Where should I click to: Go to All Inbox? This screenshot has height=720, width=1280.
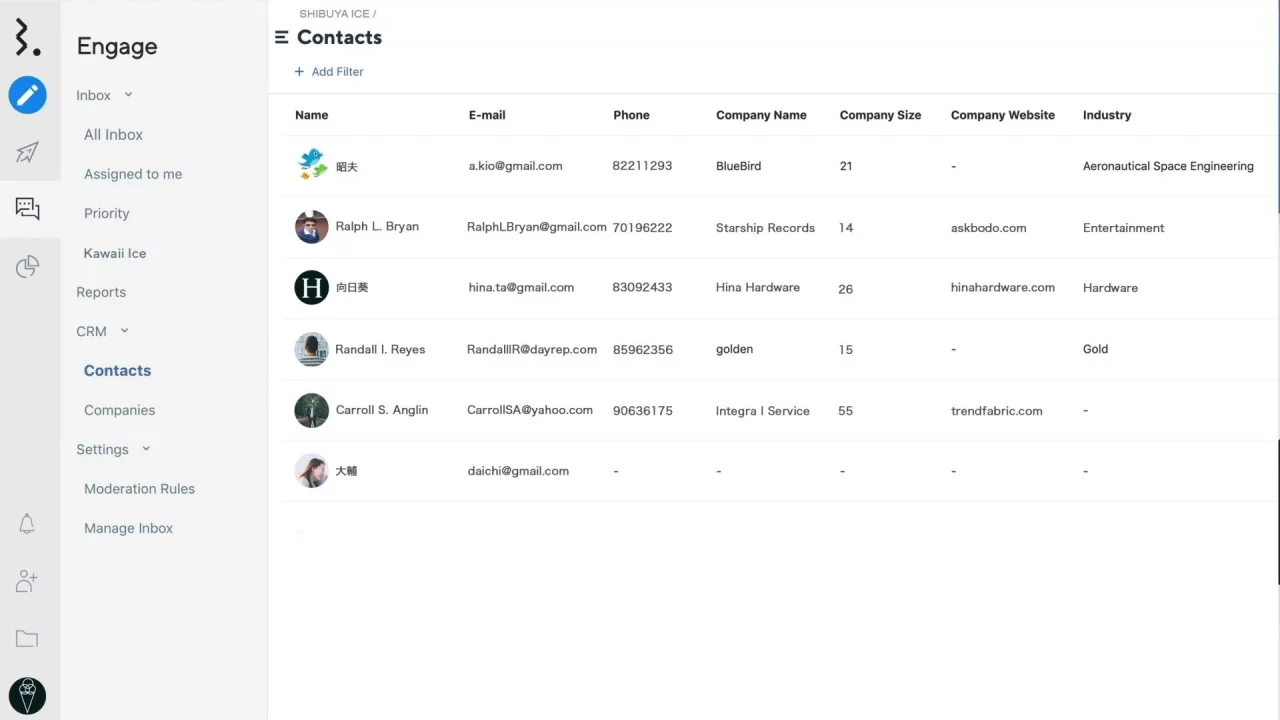pos(113,134)
